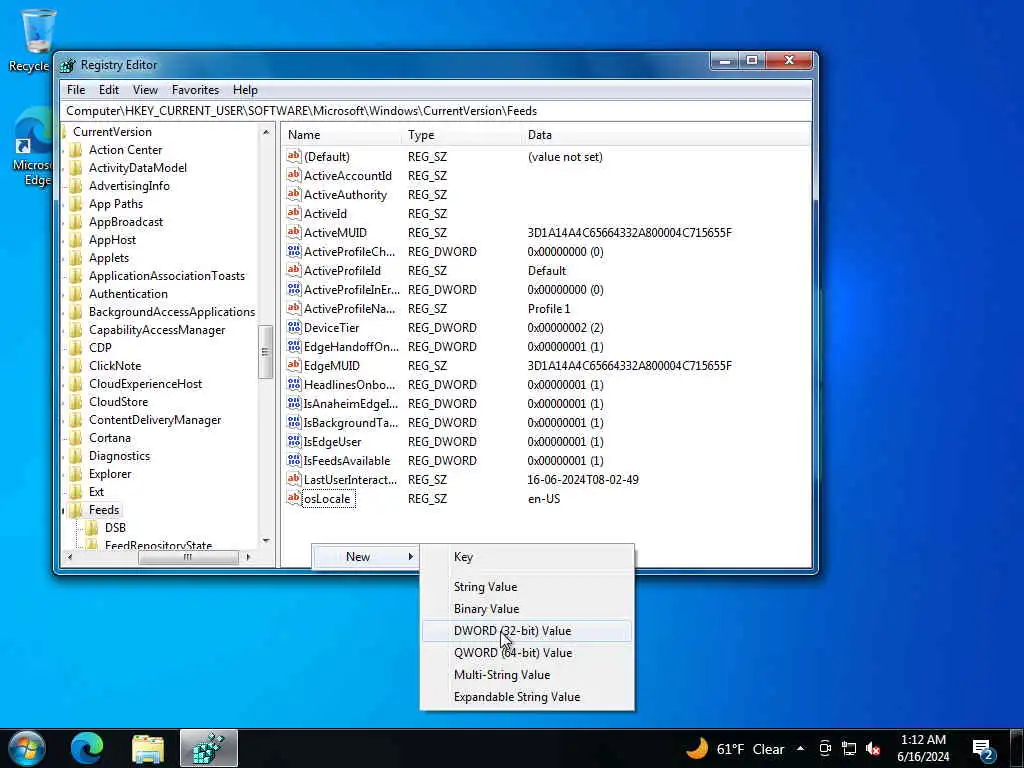Click the ActiveAccountId string value icon

(x=294, y=175)
